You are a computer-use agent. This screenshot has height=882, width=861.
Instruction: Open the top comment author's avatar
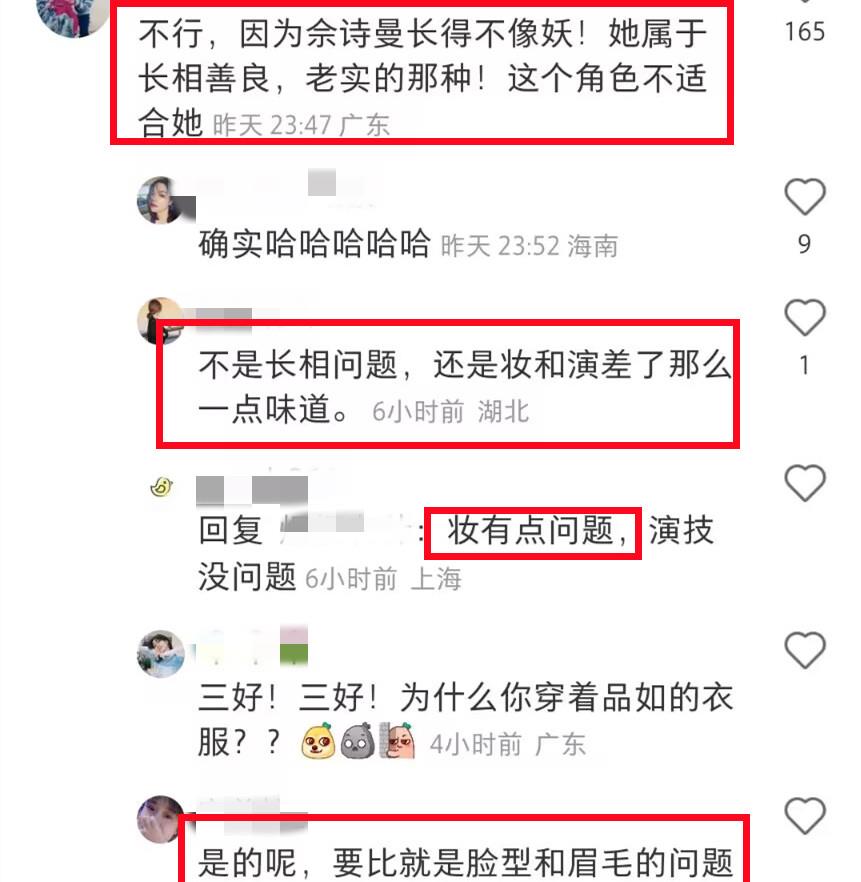point(73,14)
